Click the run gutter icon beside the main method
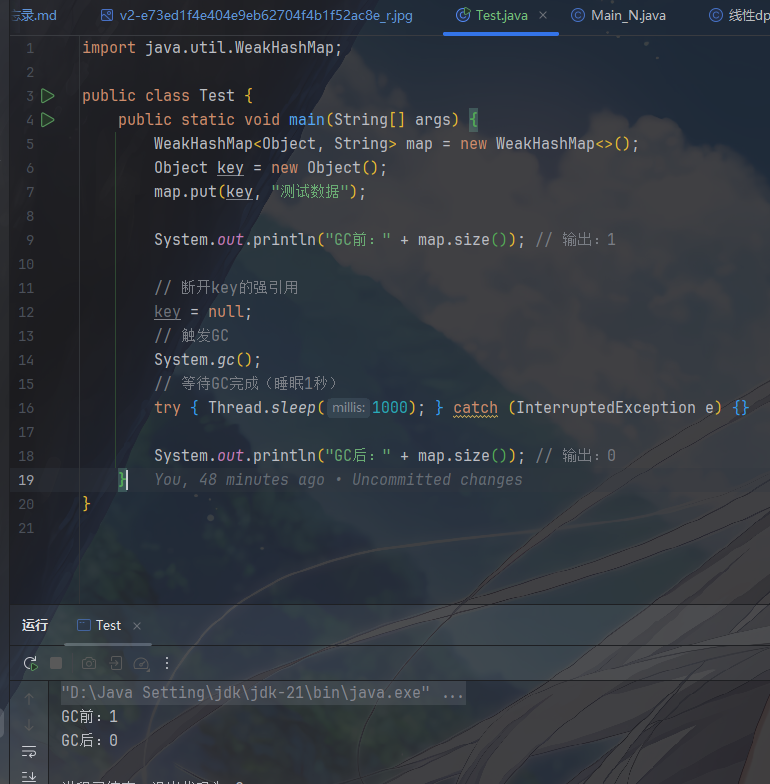 pos(48,120)
